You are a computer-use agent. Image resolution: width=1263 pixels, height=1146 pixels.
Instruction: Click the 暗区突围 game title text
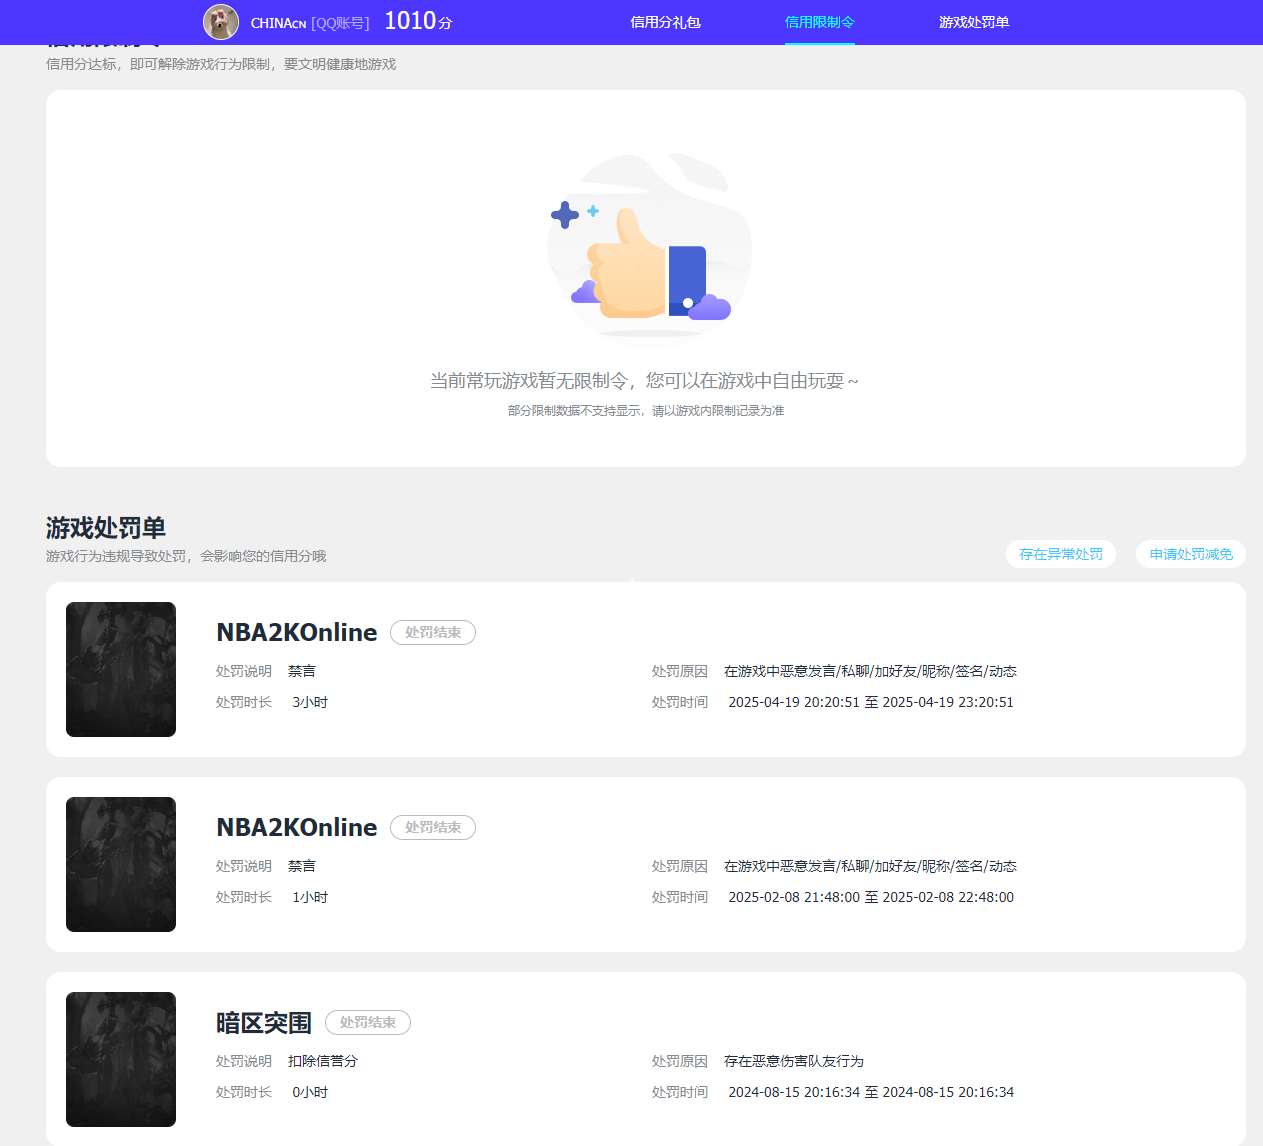pos(263,1022)
